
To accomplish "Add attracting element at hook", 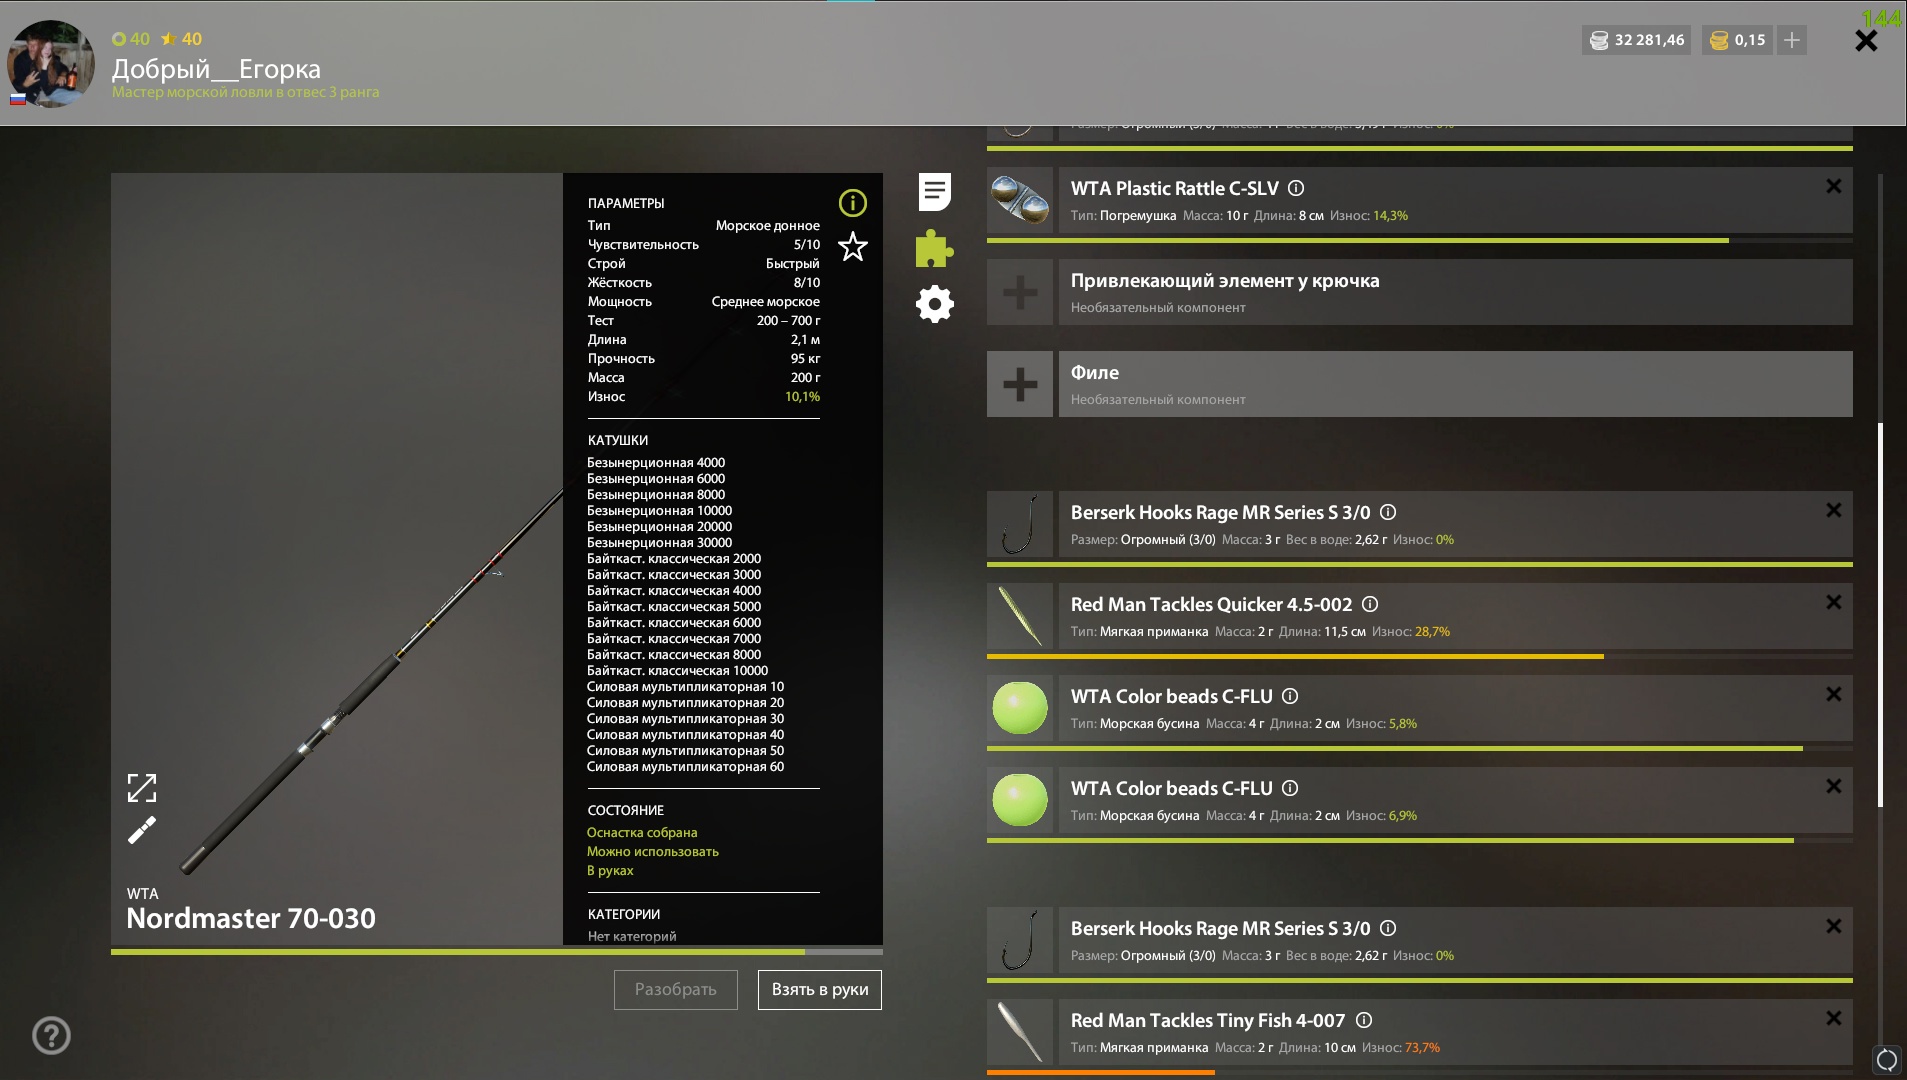I will click(1020, 292).
